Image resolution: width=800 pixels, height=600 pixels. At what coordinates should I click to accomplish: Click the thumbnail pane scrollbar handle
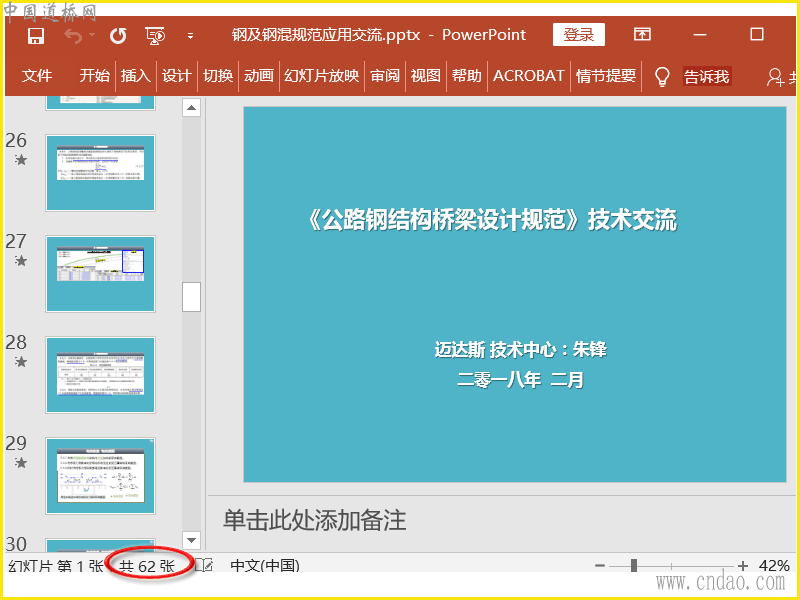pos(191,297)
